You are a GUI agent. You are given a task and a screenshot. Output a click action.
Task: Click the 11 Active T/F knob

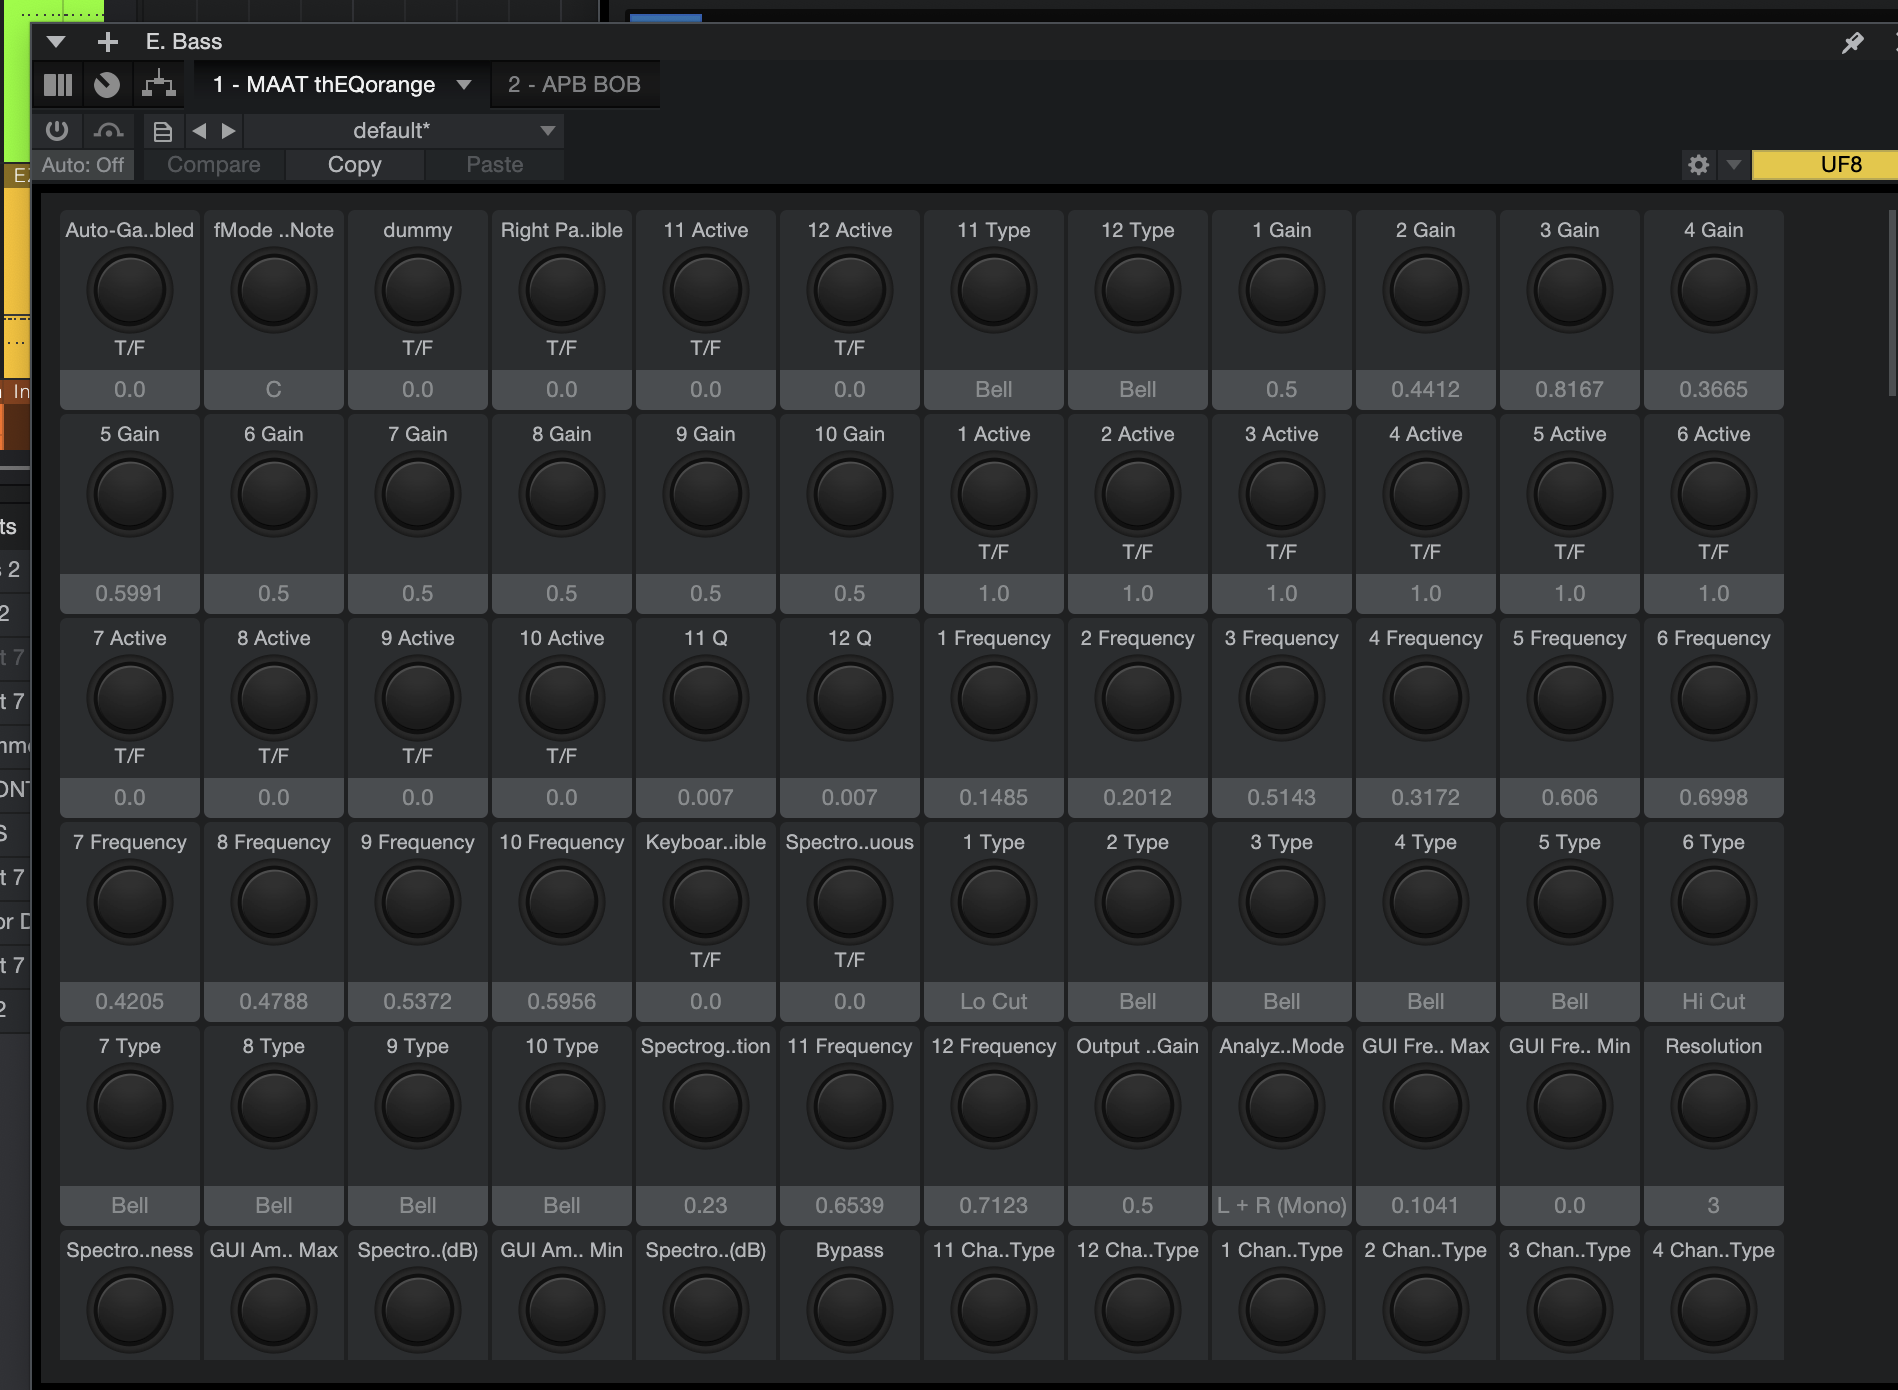click(706, 290)
